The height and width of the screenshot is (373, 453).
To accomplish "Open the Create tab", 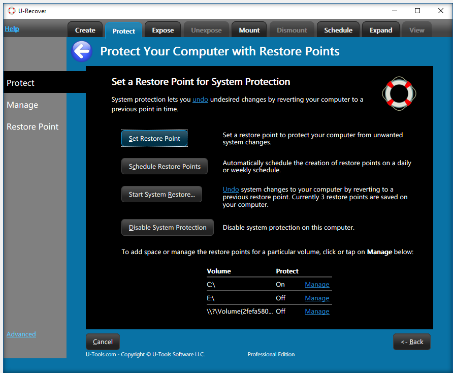I will [85, 30].
